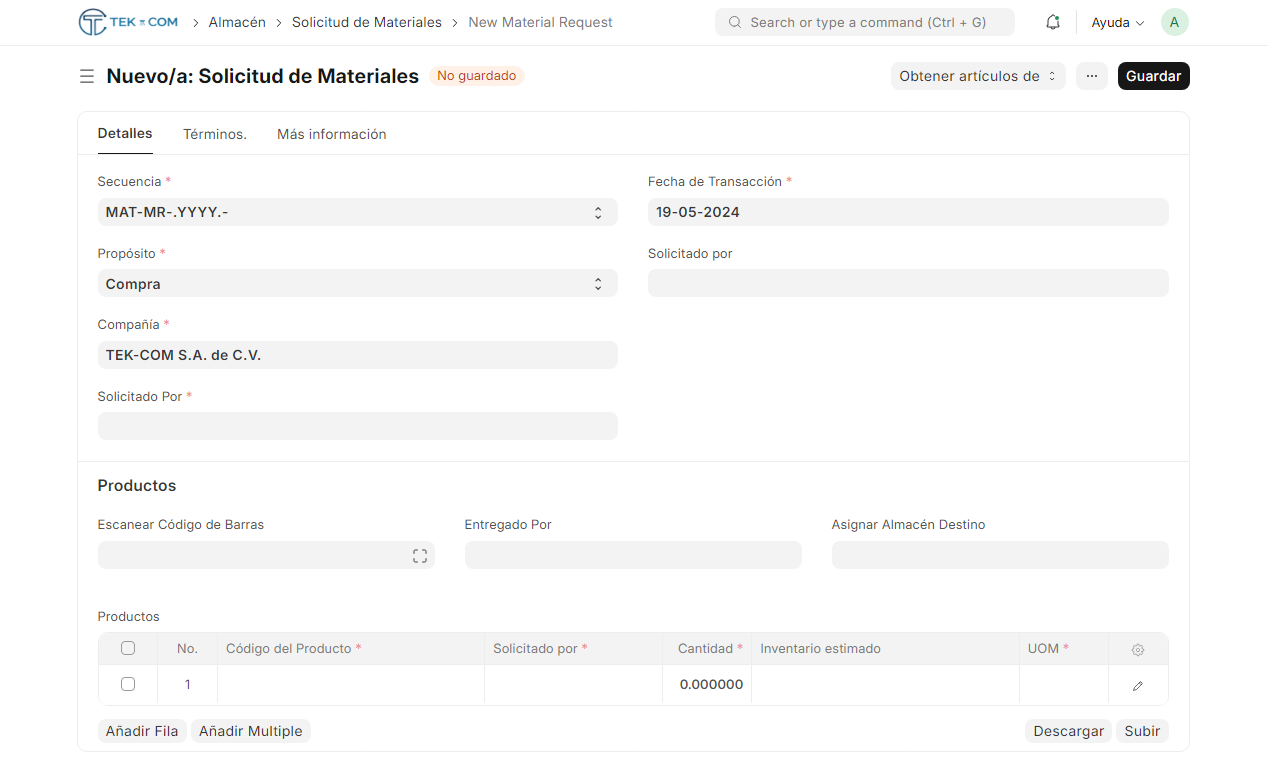Viewport: 1268px width, 774px height.
Task: Toggle the sidebar hamburger menu icon
Action: coord(87,76)
